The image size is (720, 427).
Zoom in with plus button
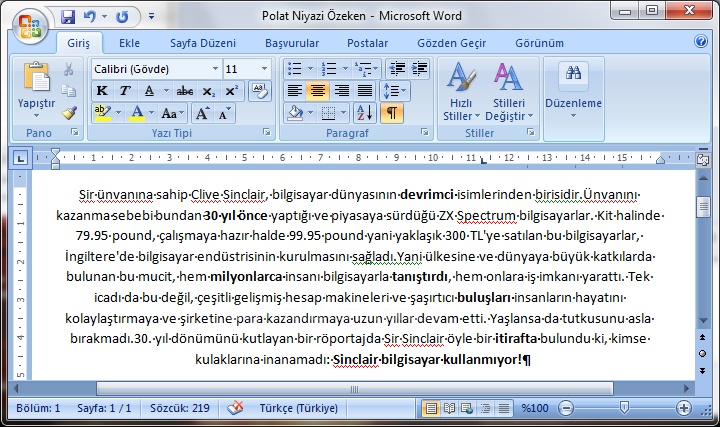coord(684,408)
